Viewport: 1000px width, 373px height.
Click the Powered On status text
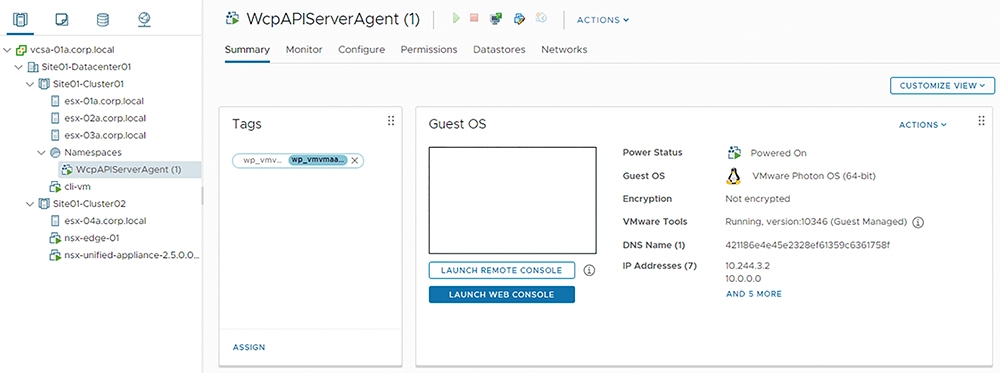pyautogui.click(x=778, y=153)
